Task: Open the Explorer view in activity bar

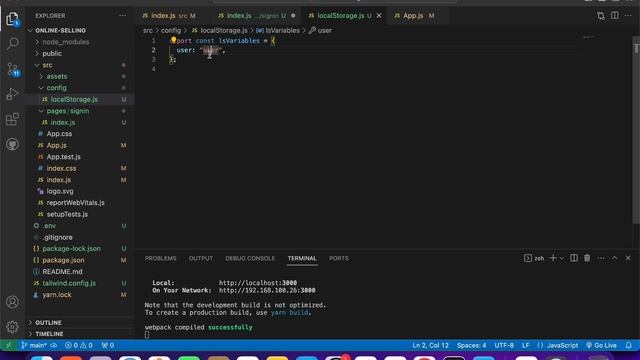Action: (x=12, y=18)
